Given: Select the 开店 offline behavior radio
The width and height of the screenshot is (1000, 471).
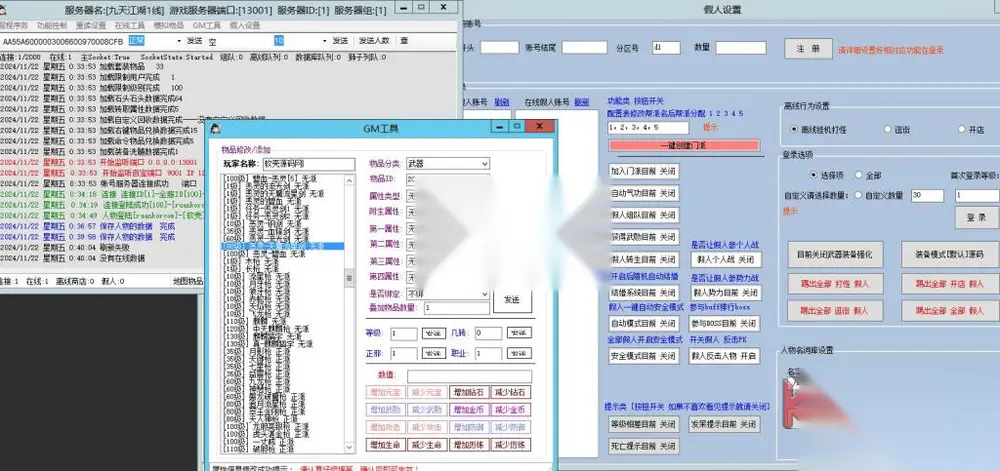Looking at the screenshot, I should (962, 129).
